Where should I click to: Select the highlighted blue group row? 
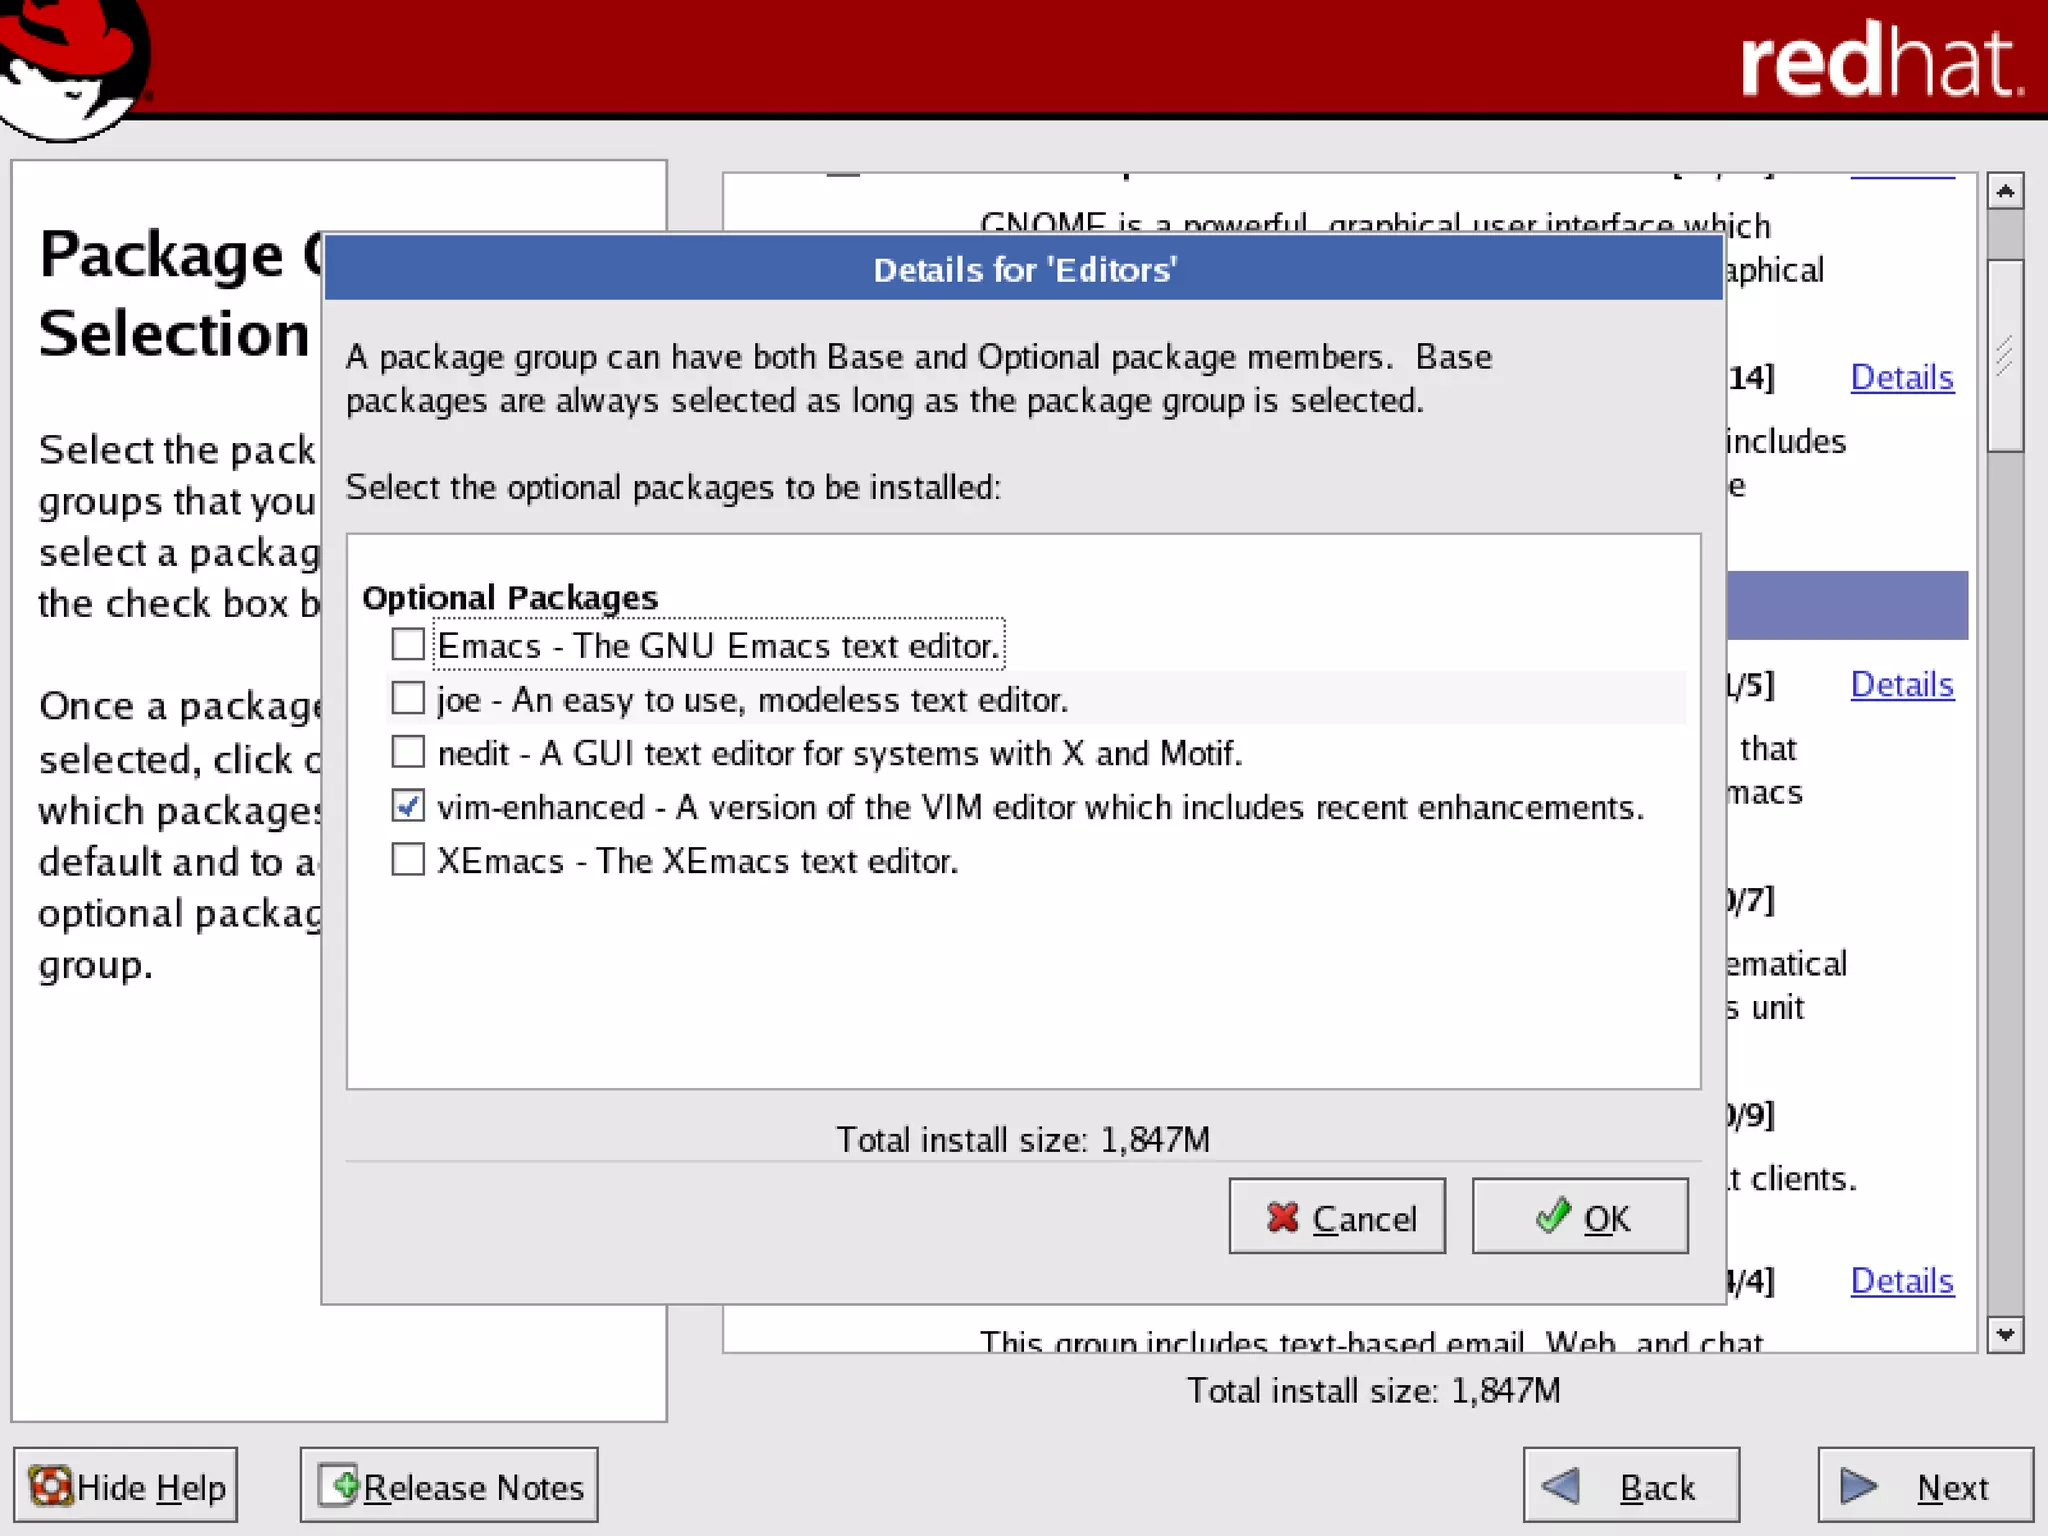click(1846, 605)
